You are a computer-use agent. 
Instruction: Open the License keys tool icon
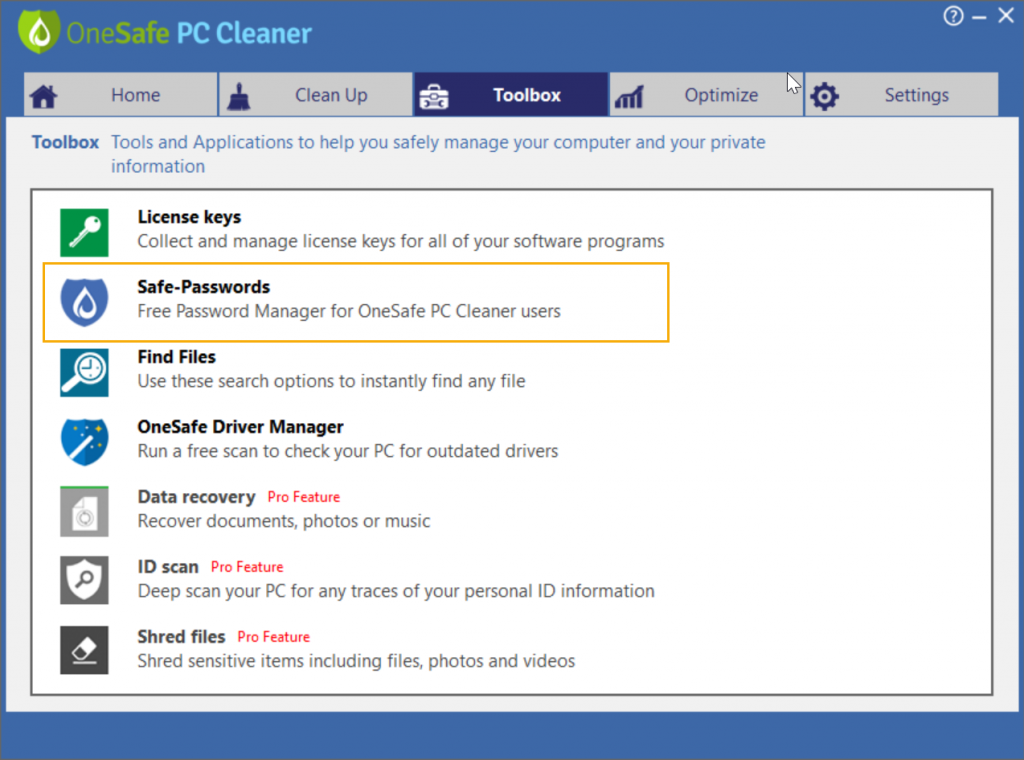click(x=84, y=232)
